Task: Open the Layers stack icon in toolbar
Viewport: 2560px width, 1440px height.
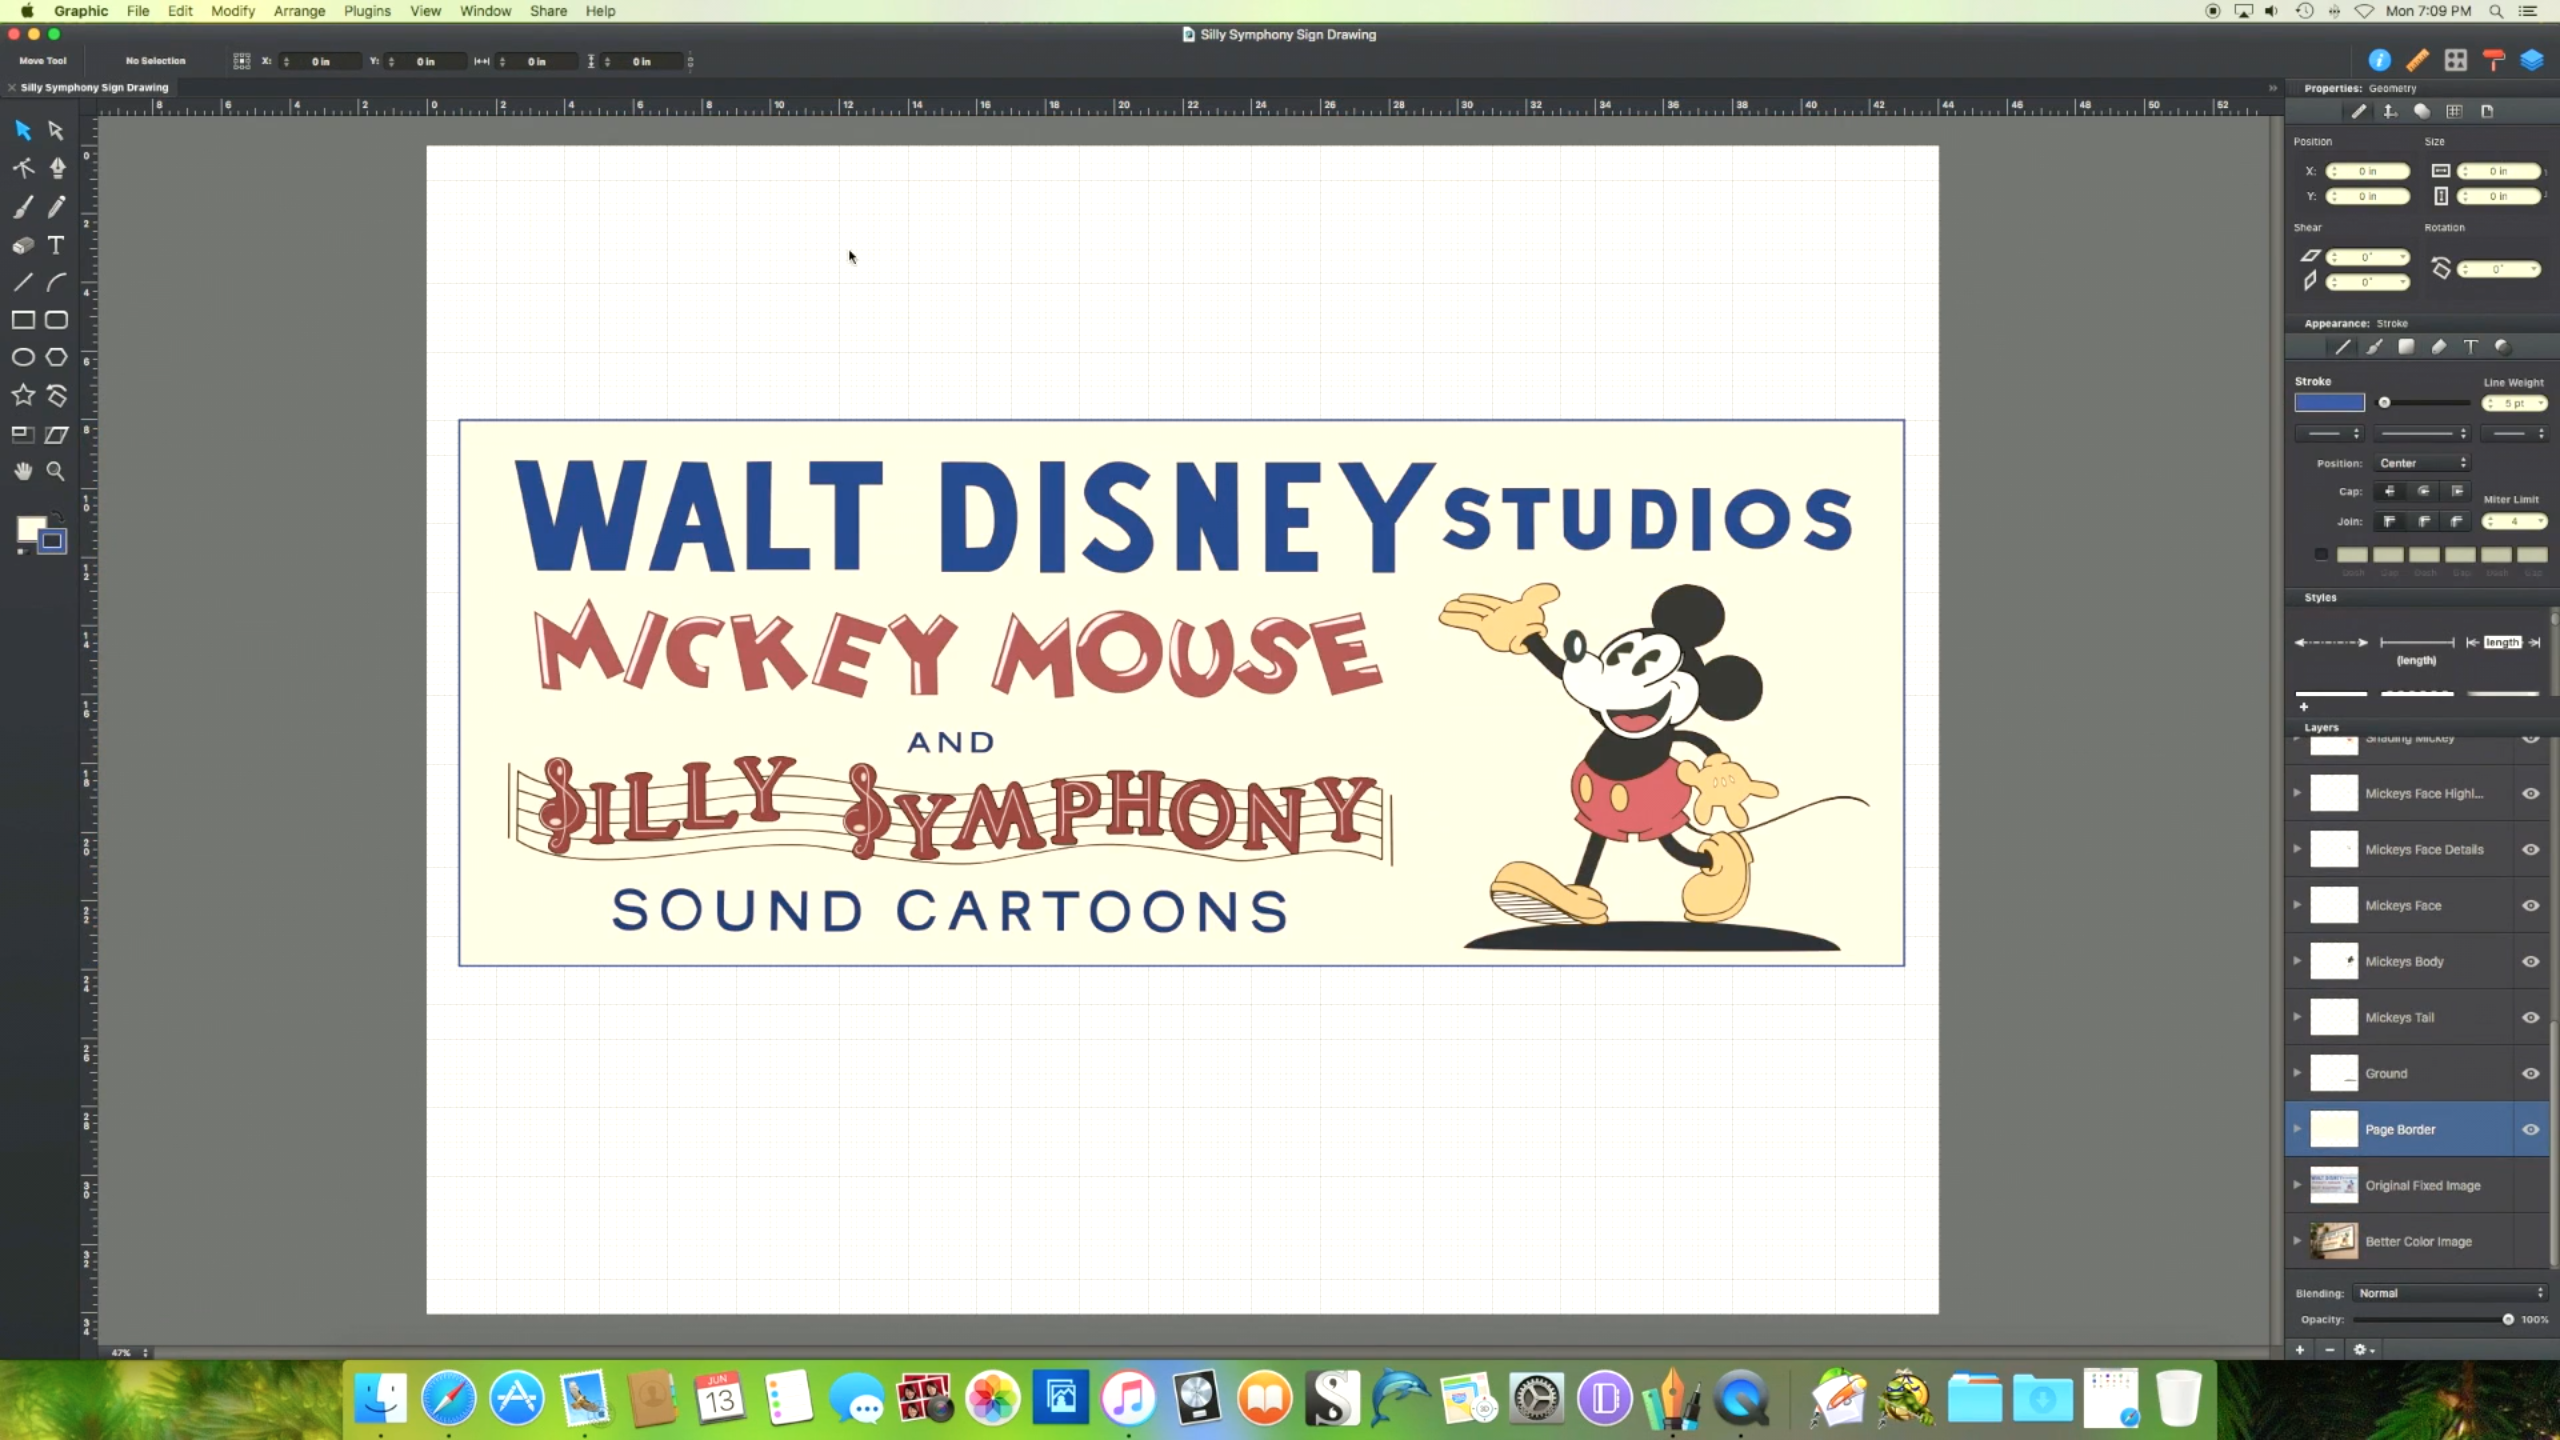Action: pyautogui.click(x=2531, y=60)
